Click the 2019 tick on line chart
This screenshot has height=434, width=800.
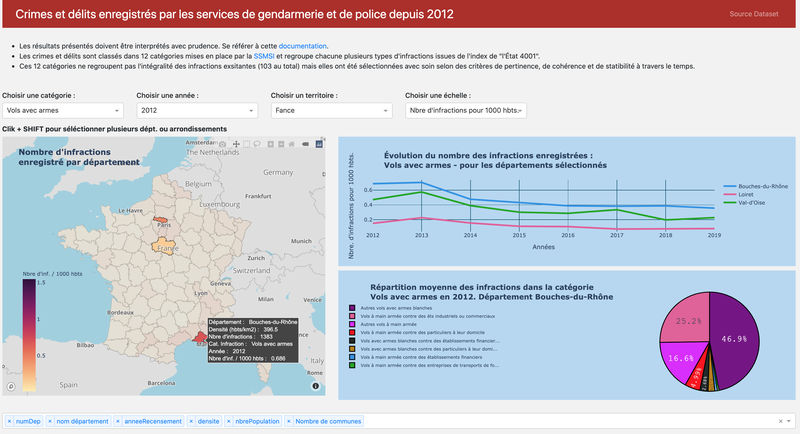click(x=714, y=235)
